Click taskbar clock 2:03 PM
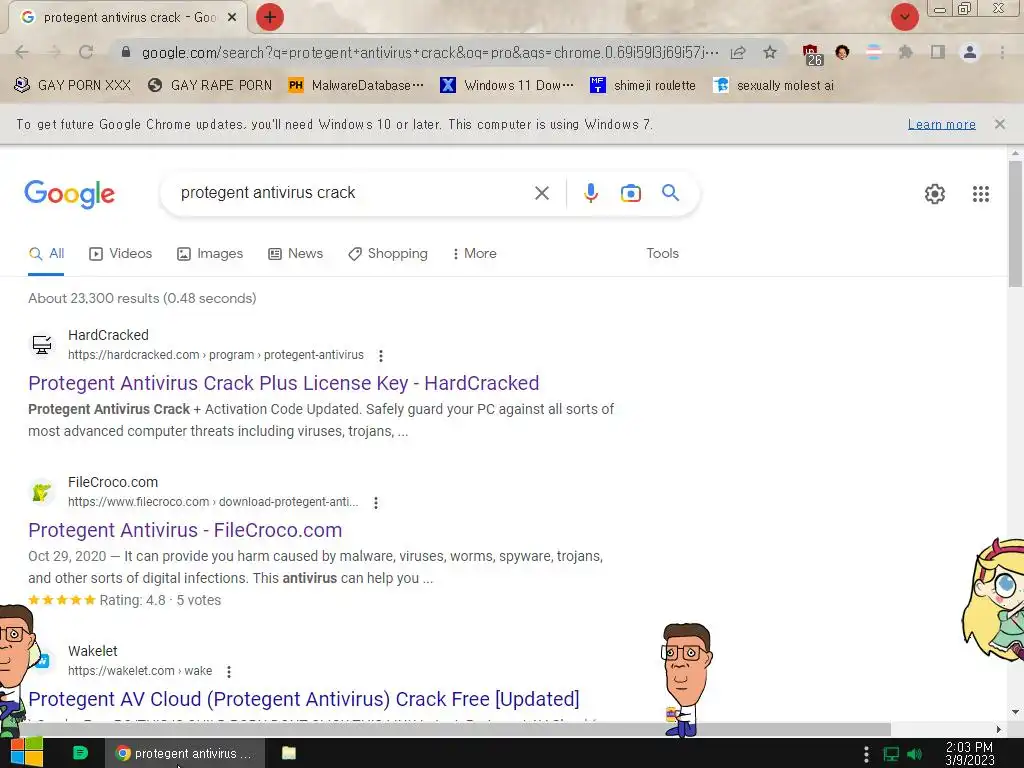Image resolution: width=1024 pixels, height=768 pixels. point(970,754)
